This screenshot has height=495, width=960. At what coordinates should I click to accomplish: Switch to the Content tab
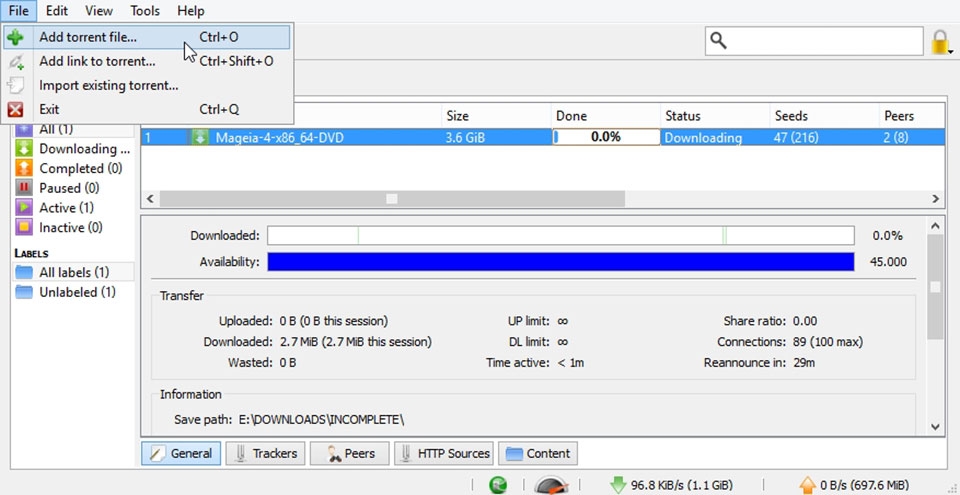[x=538, y=453]
